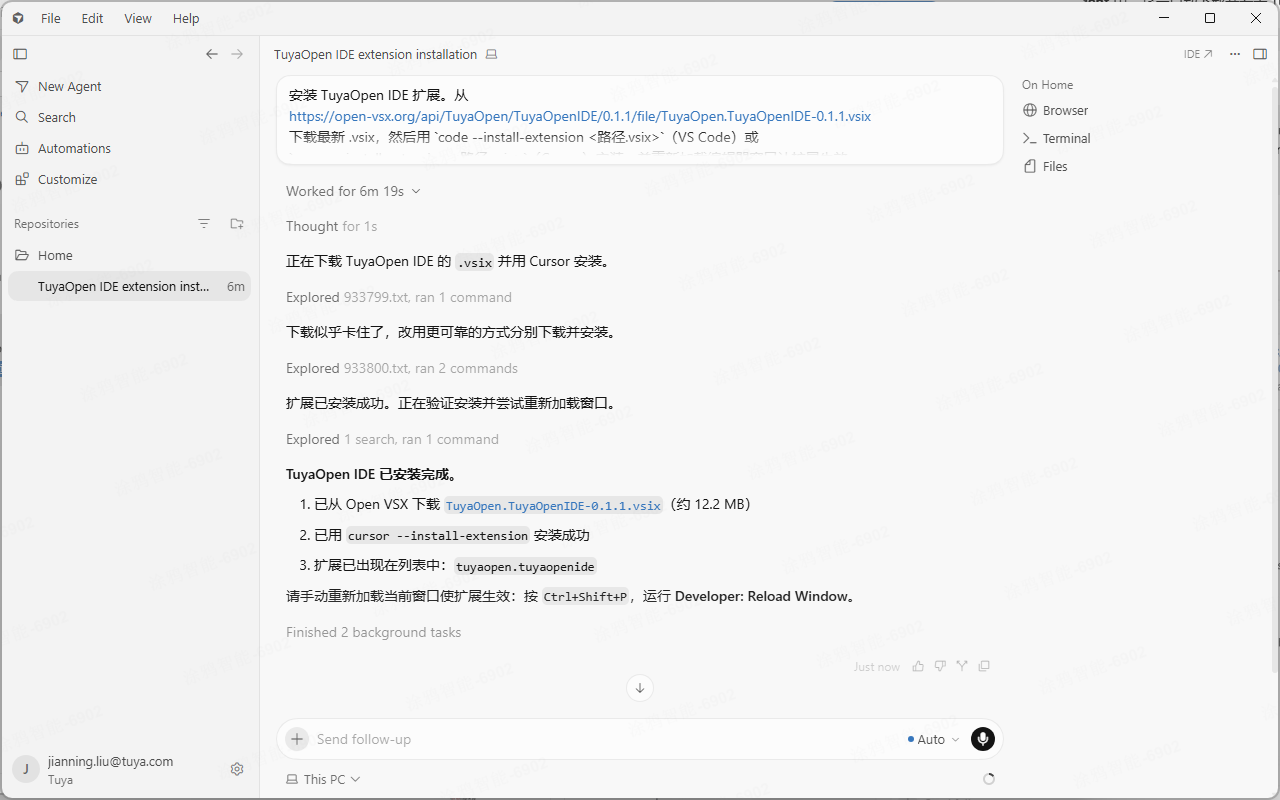Open the more options ellipsis menu
Screen dimensions: 1280x800
[x=1235, y=54]
